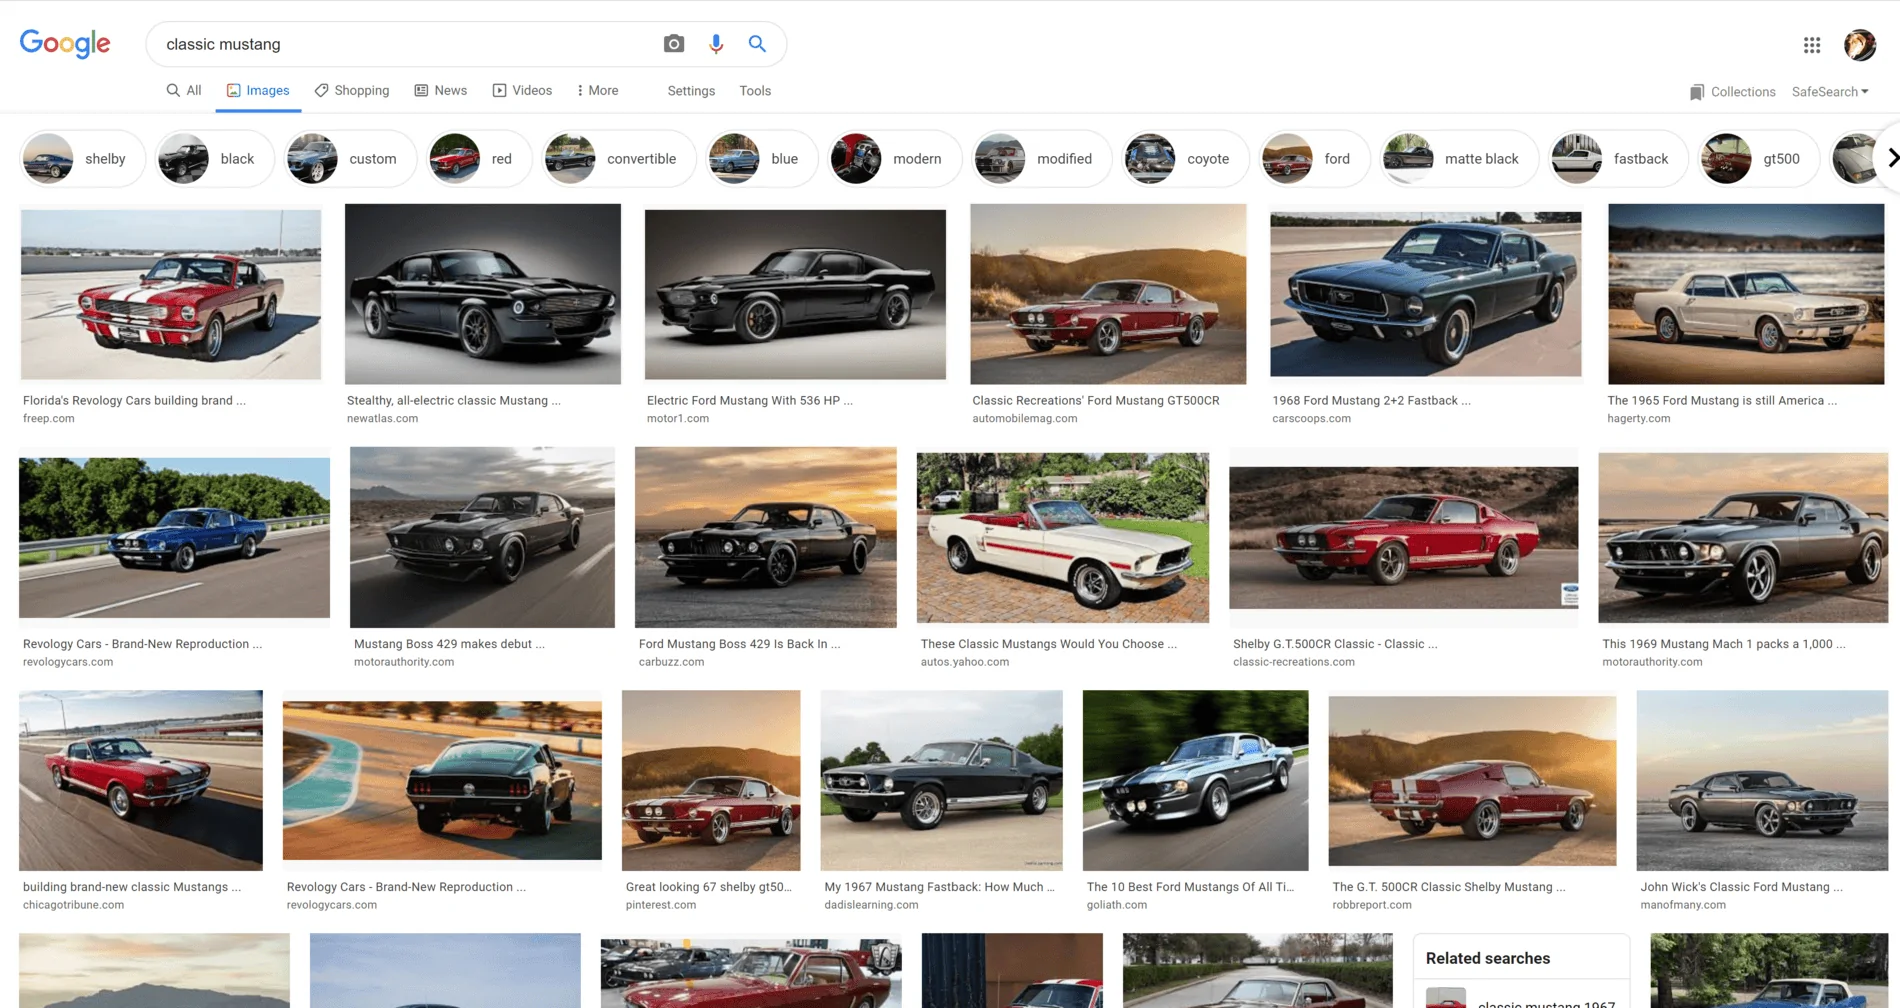Screen dimensions: 1900x1008
Task: Start voice search with microphone icon
Action: [x=716, y=44]
